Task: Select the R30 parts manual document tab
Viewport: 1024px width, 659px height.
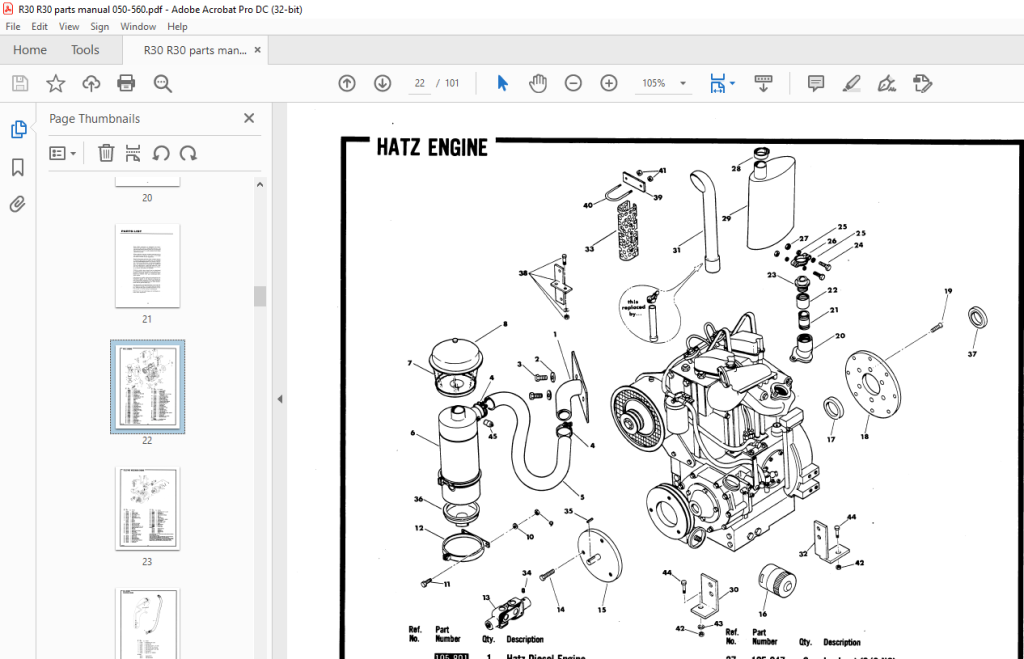Action: [195, 50]
